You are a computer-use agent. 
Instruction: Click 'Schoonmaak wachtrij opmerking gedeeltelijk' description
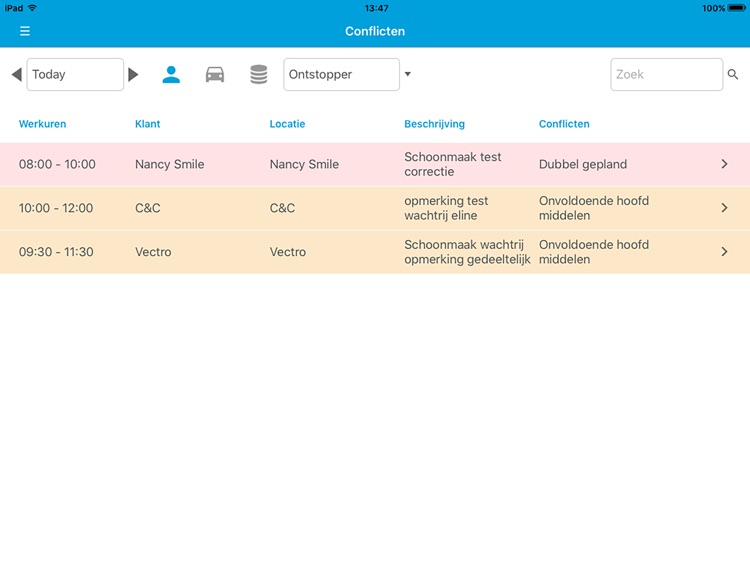(x=467, y=252)
